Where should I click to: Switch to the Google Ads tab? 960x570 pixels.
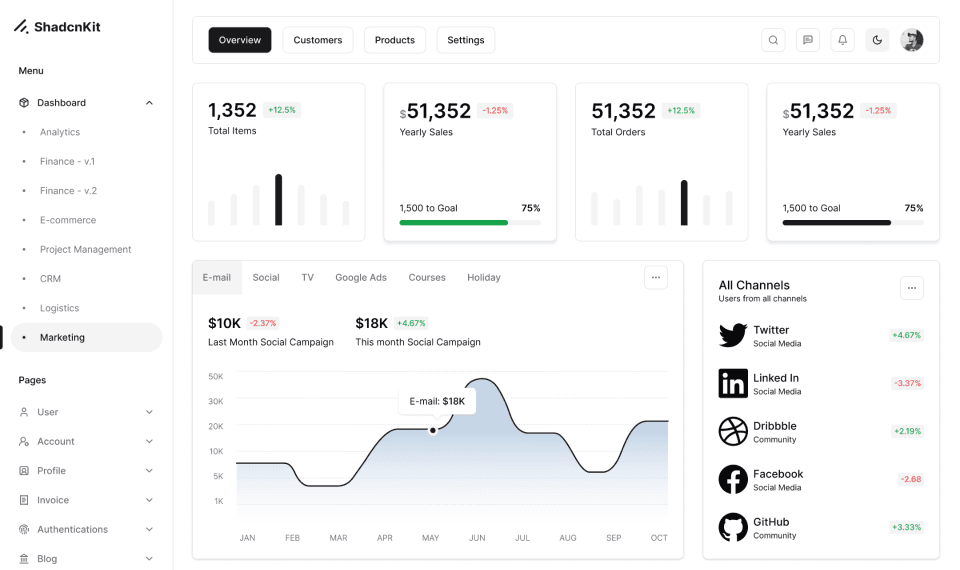click(x=360, y=278)
